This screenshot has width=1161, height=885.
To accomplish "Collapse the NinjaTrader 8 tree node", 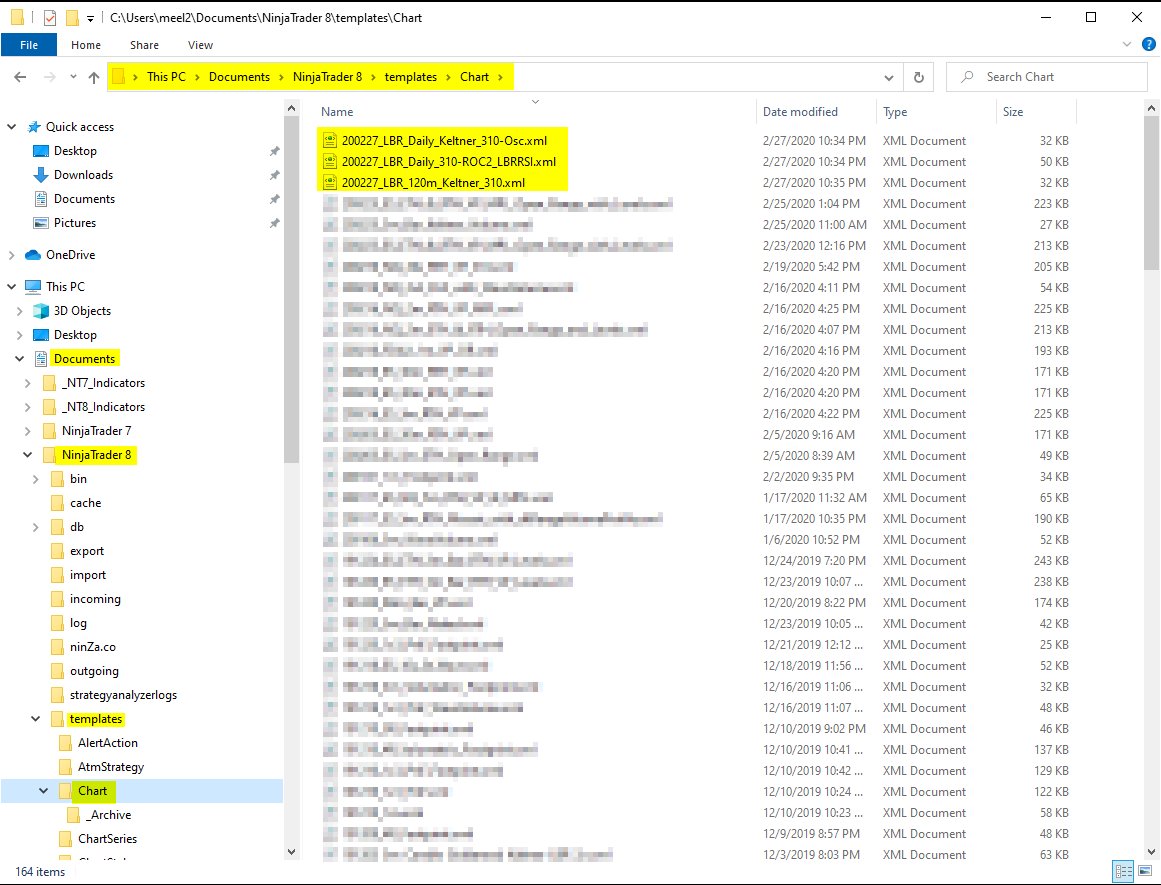I will tap(27, 455).
